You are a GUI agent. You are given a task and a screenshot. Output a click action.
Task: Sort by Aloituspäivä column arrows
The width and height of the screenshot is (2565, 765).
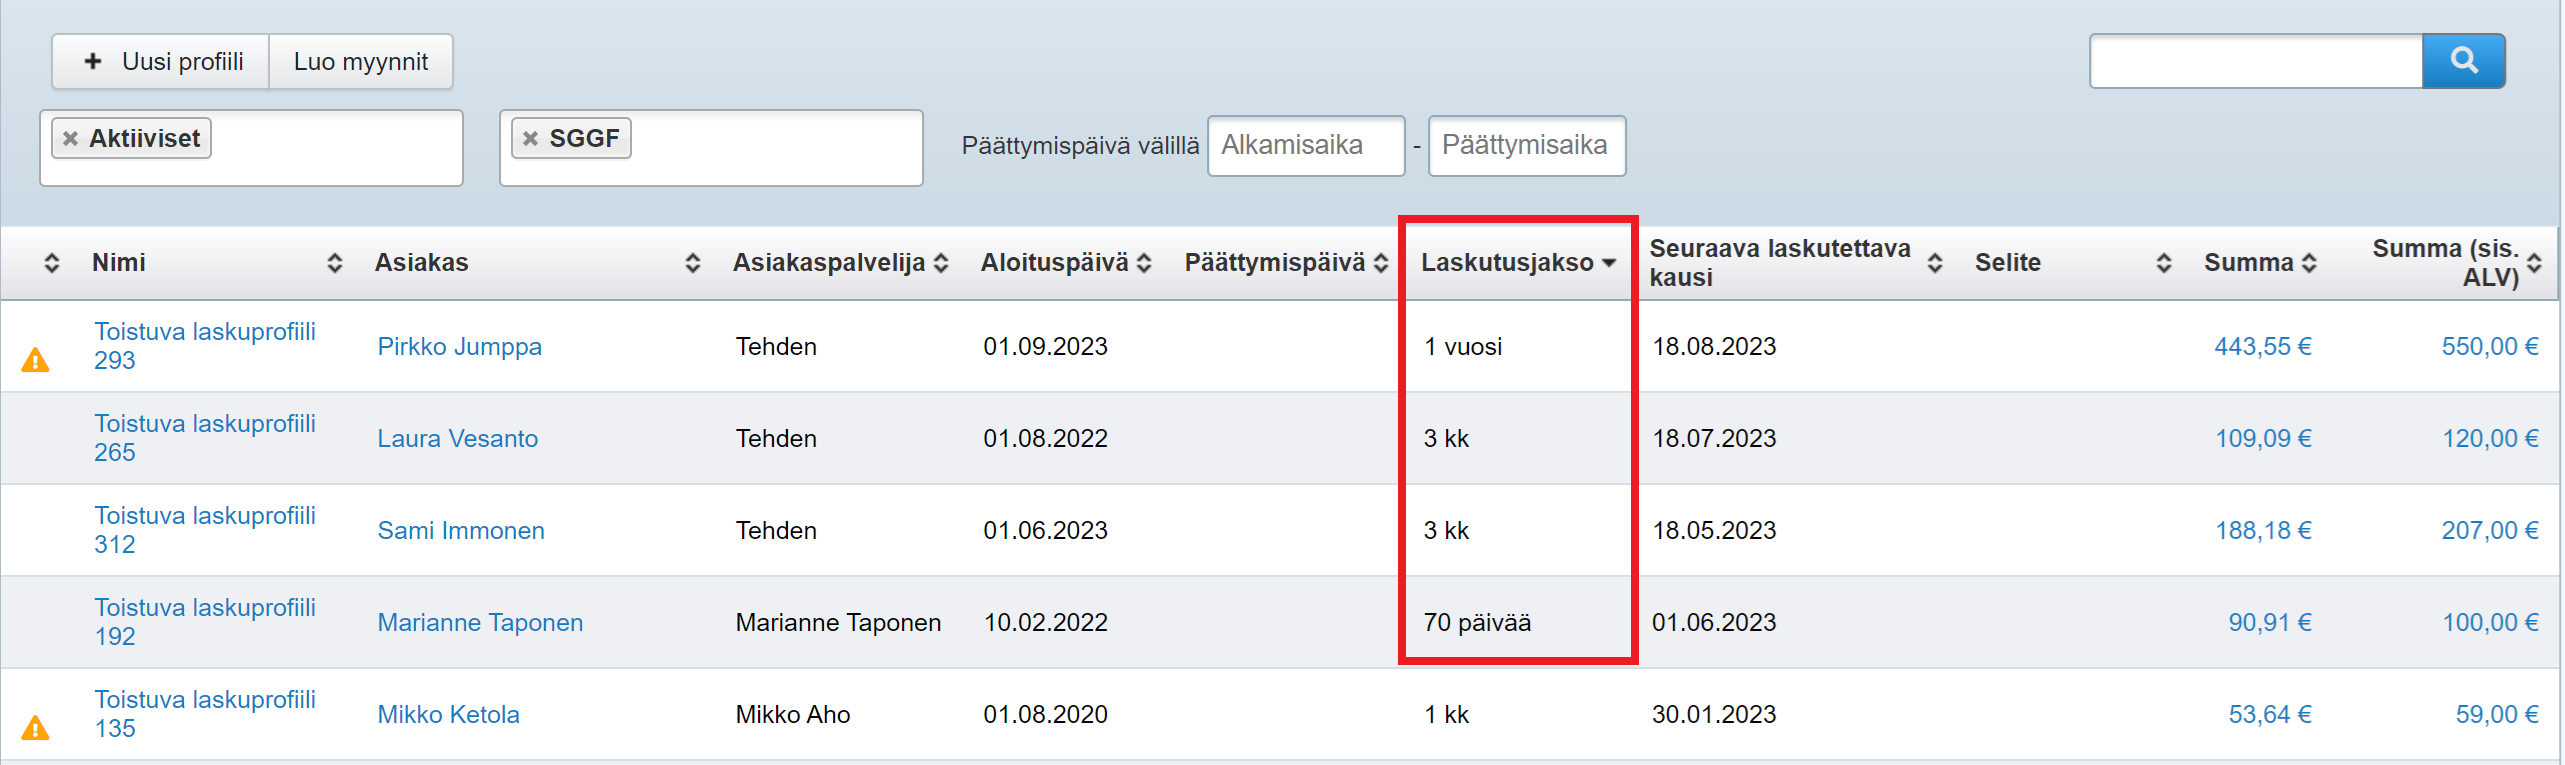tap(1144, 263)
